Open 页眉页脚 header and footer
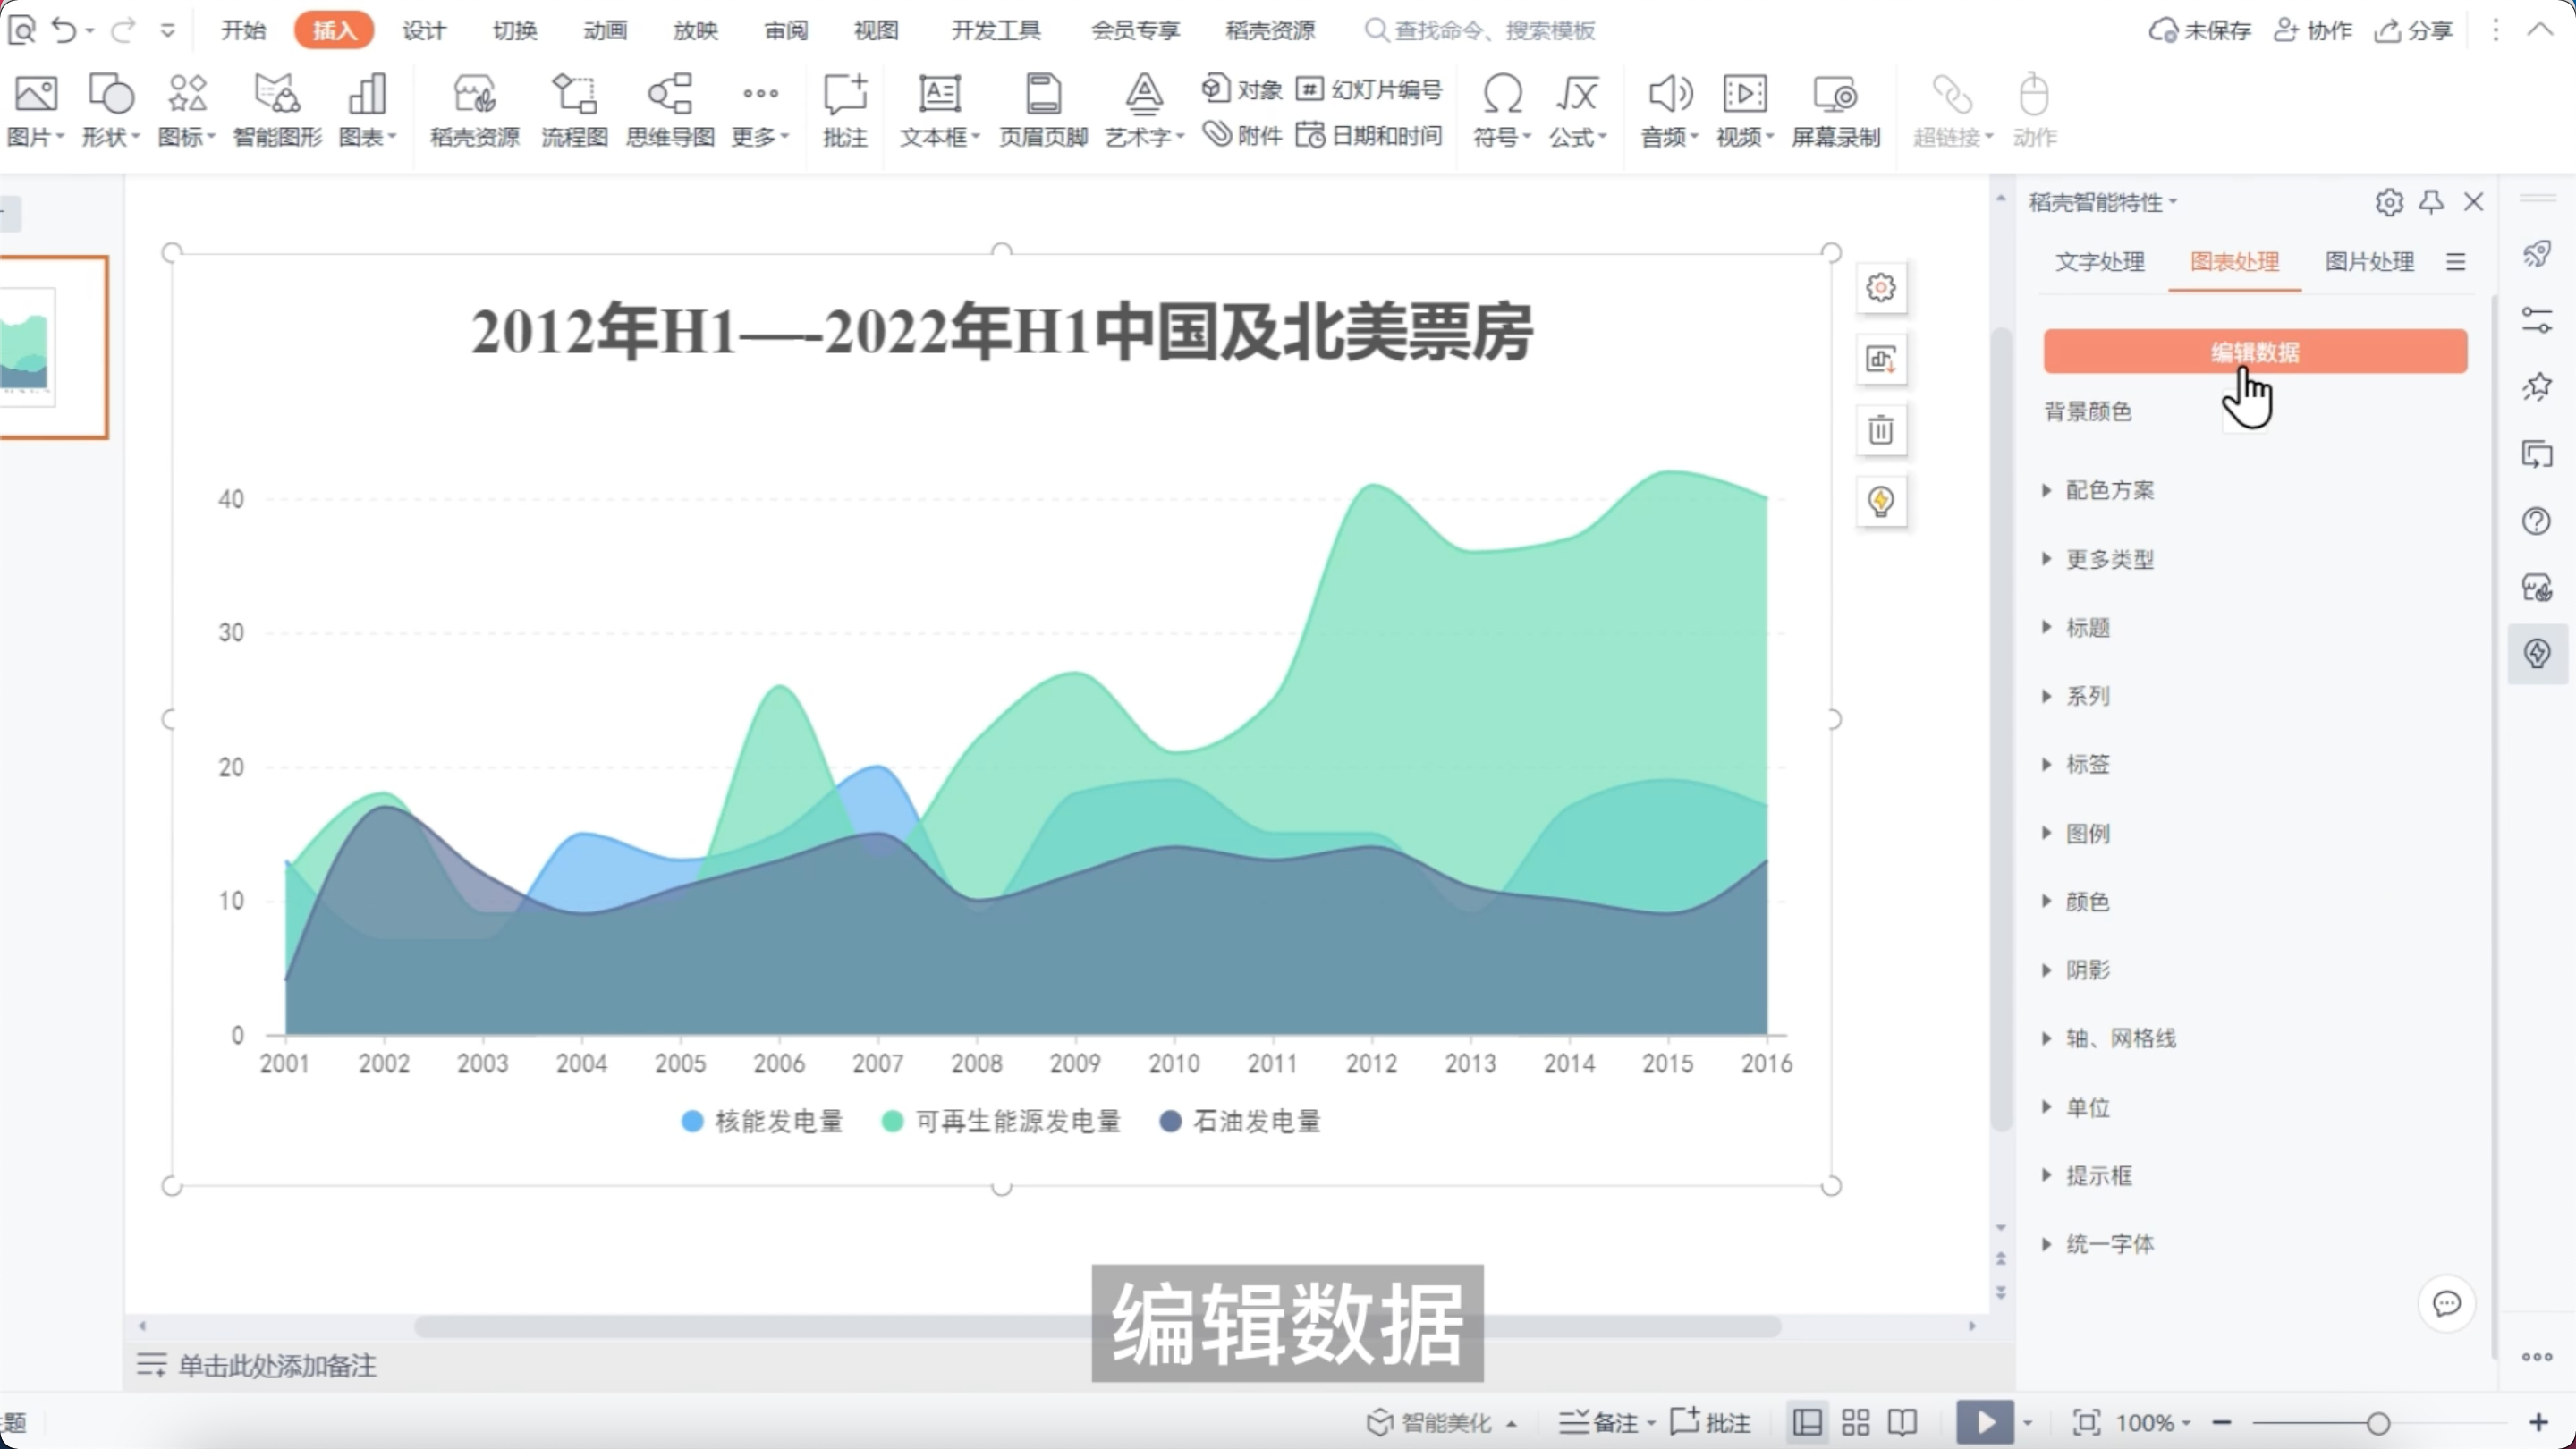Viewport: 2576px width, 1449px height. click(x=1043, y=110)
